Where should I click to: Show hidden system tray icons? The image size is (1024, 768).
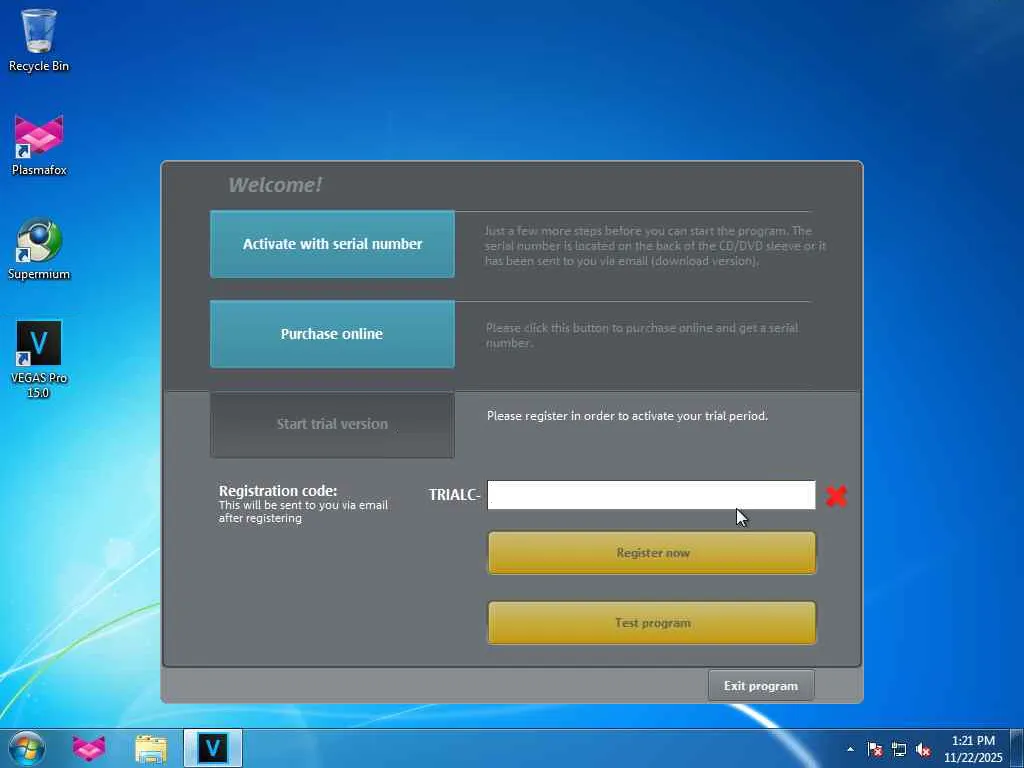pos(850,749)
